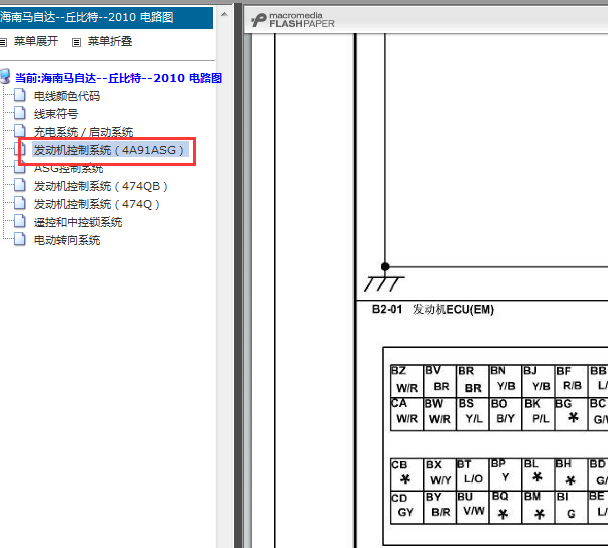Click the 菜单展开 expand-menu link
Viewport: 608px width, 548px height.
click(x=36, y=41)
